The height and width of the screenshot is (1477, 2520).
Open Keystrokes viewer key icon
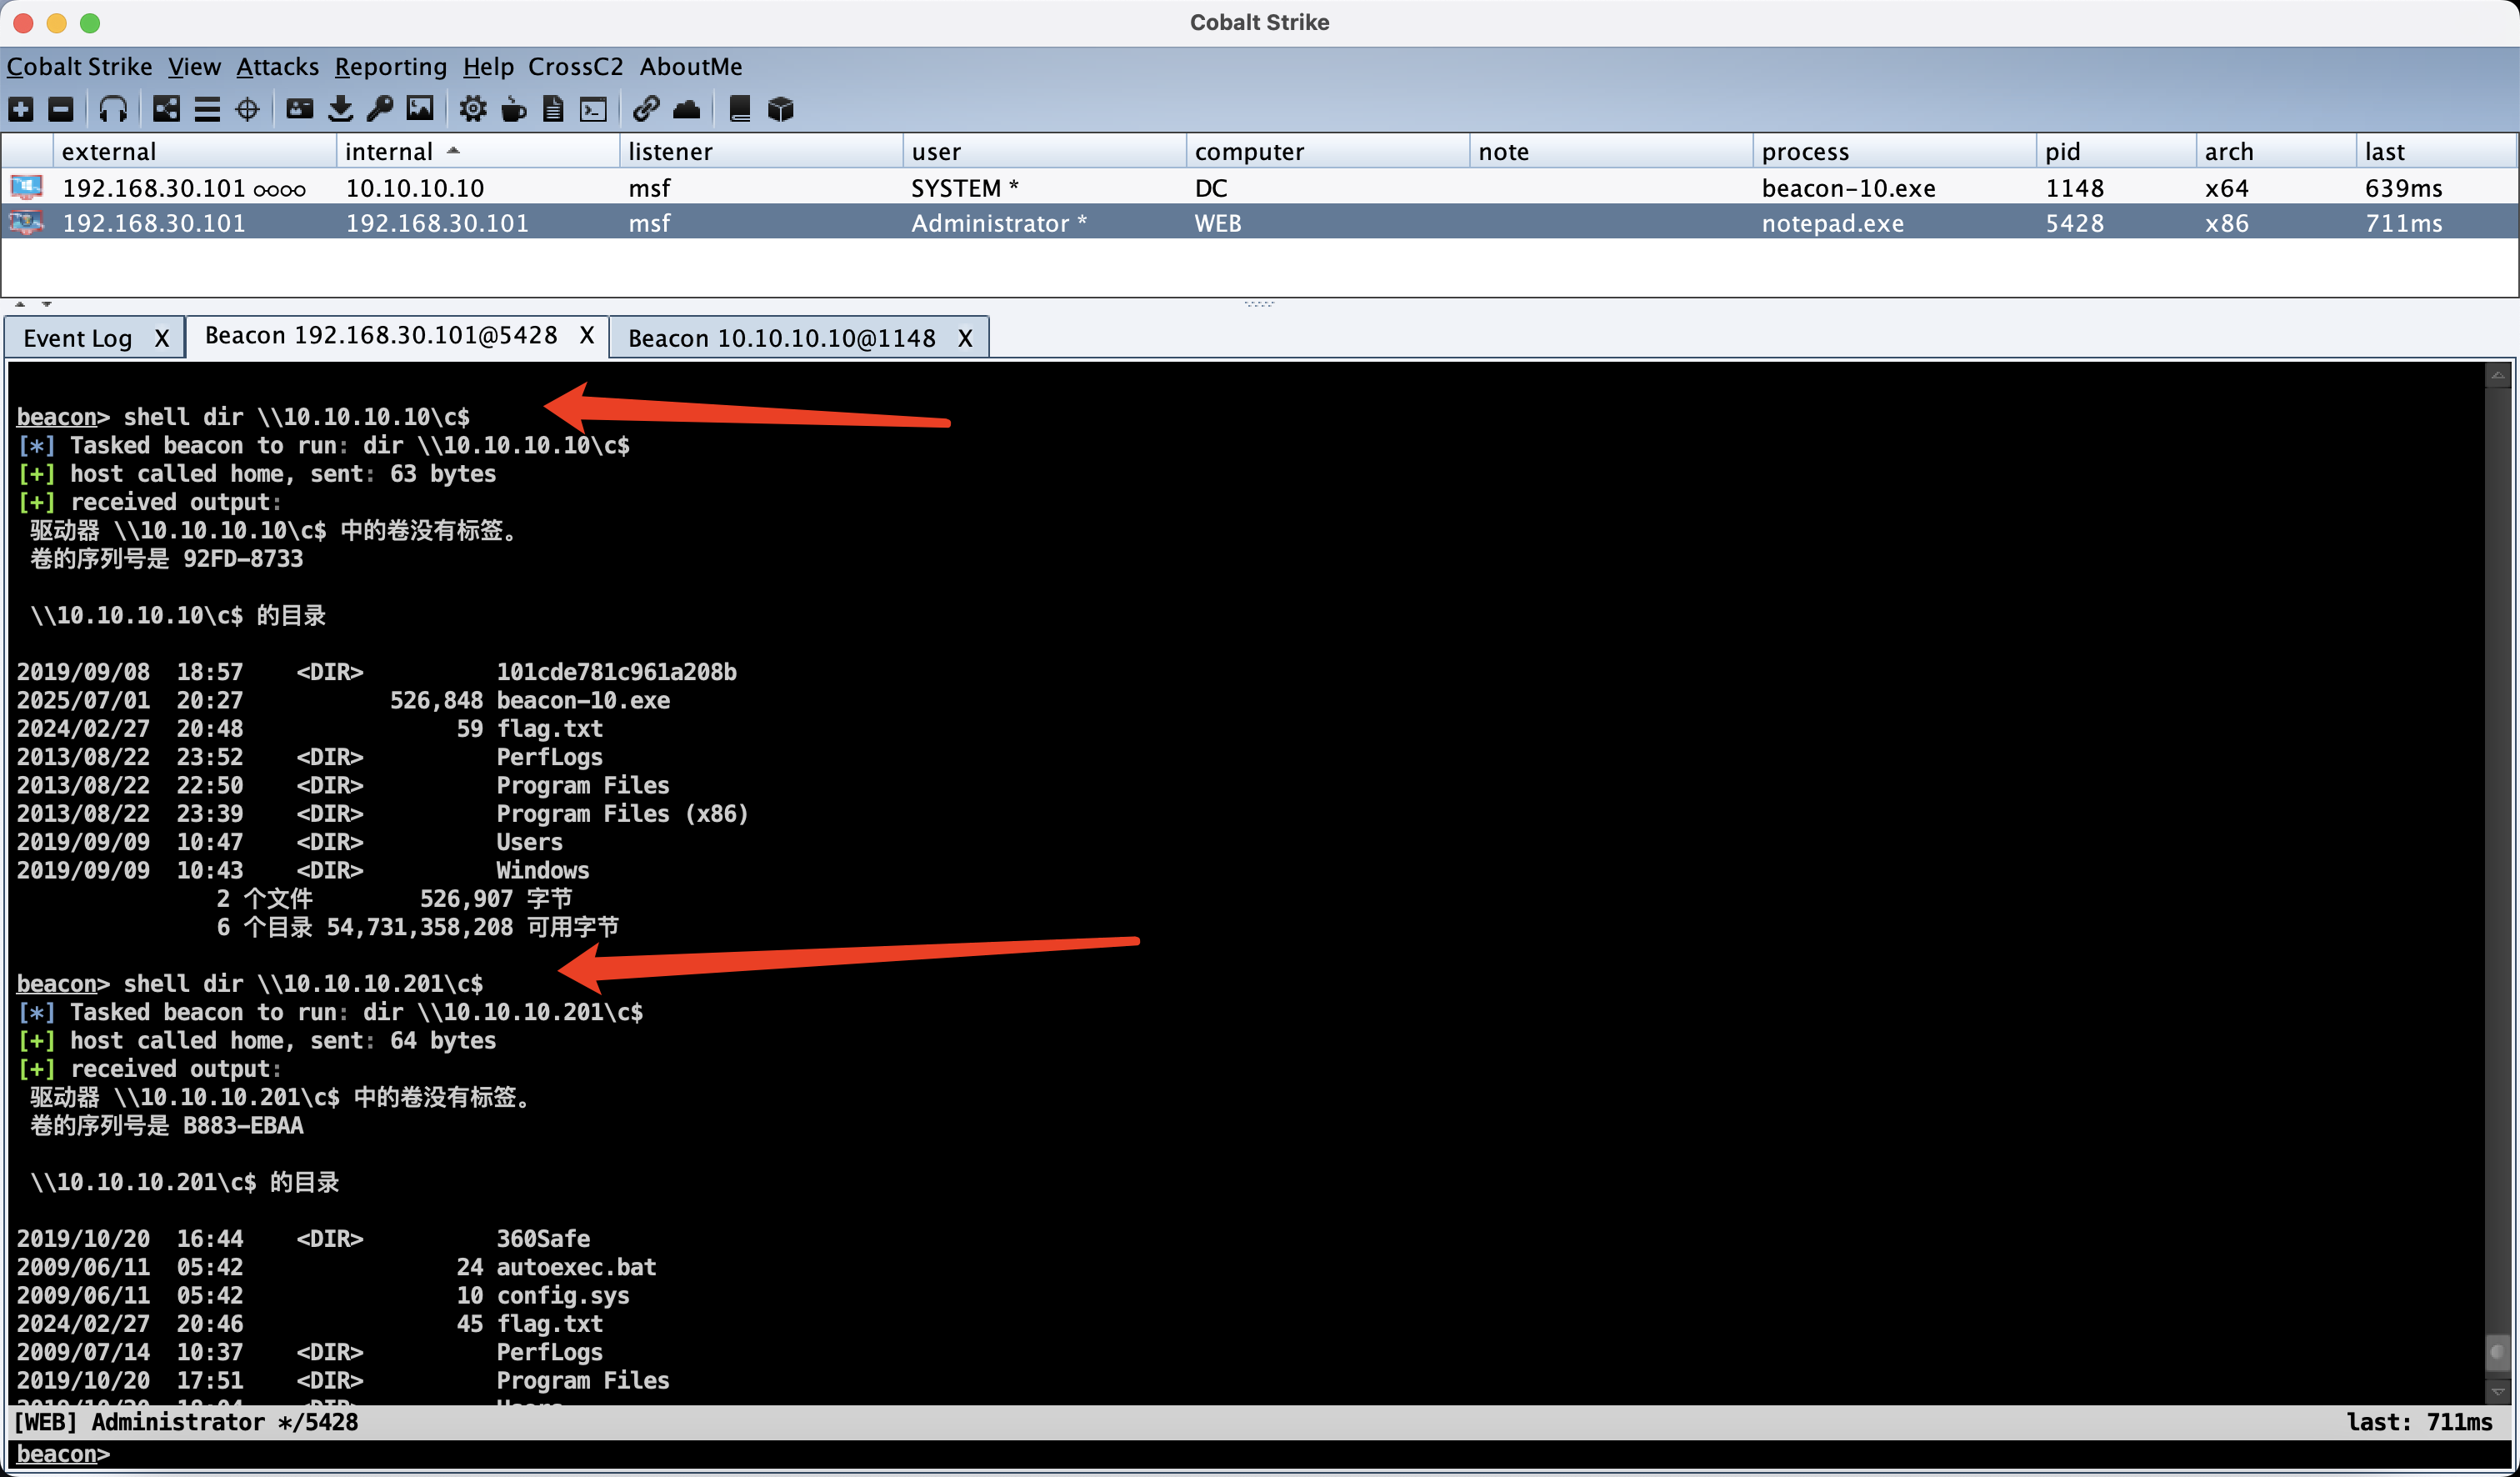click(380, 109)
